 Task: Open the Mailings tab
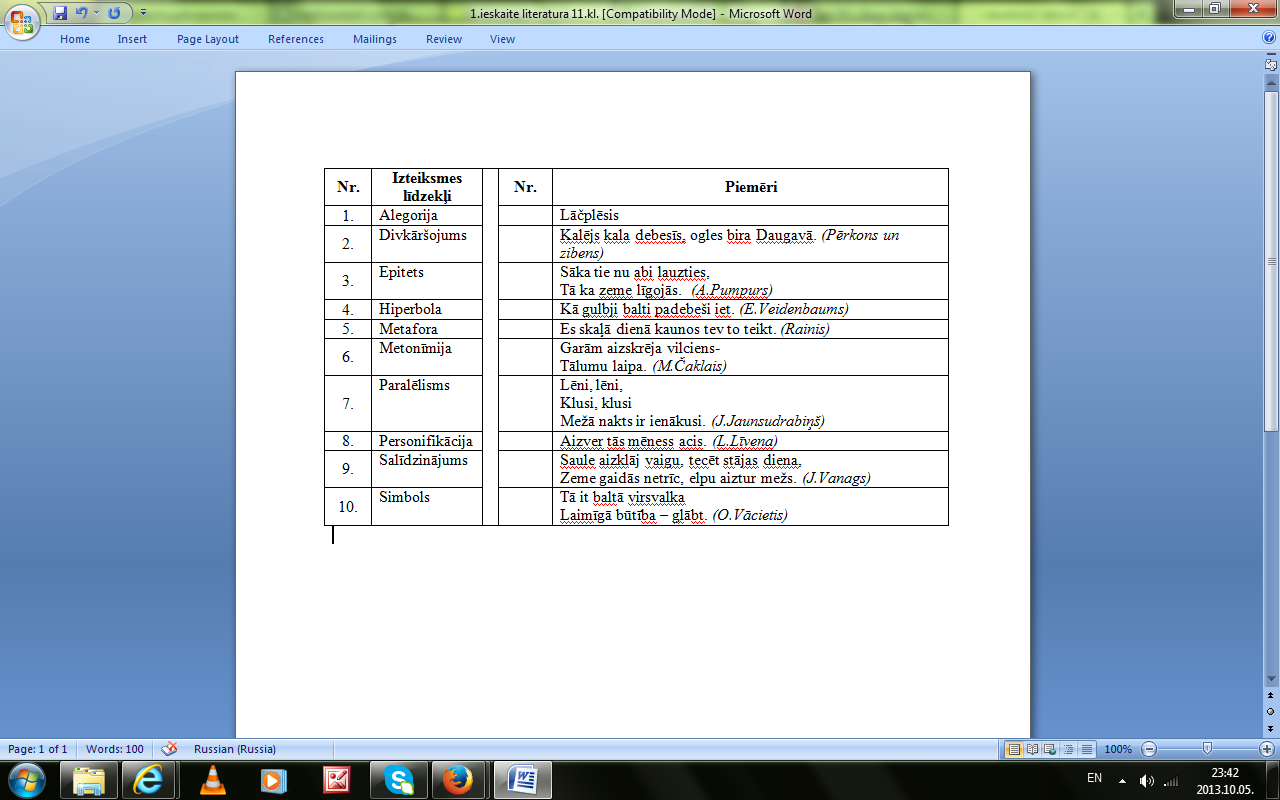375,39
